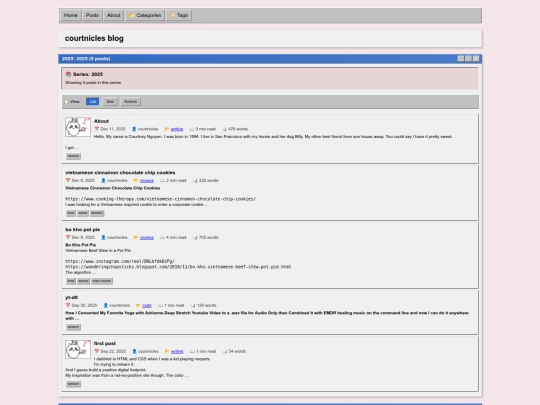
Task: Click the courtnicles blog site title
Action: [x=94, y=38]
